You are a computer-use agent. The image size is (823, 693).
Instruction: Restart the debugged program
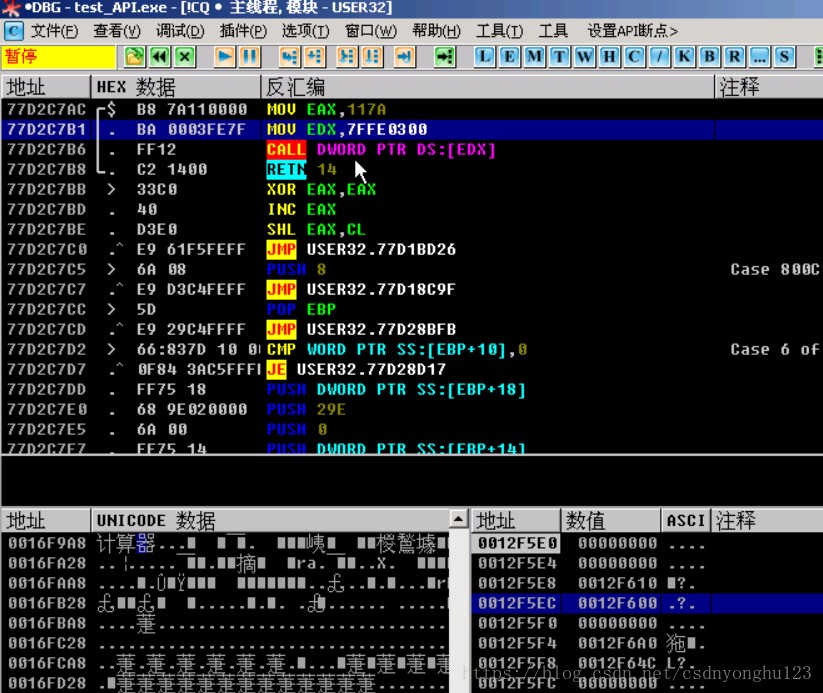157,57
